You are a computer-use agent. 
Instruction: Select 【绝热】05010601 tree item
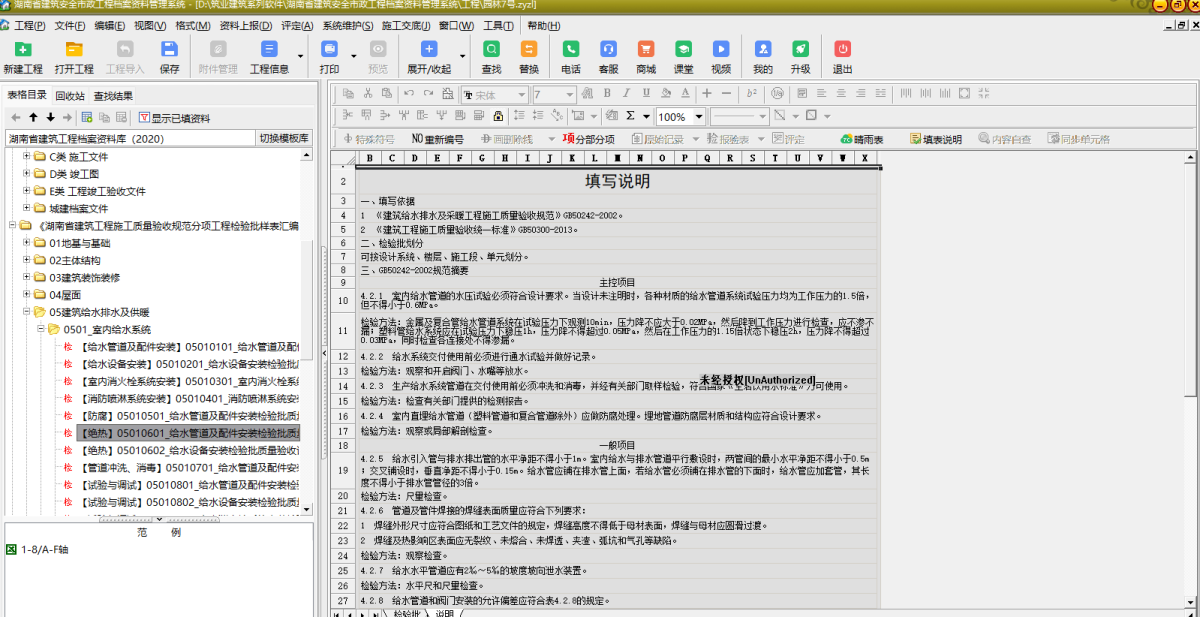[x=189, y=433]
